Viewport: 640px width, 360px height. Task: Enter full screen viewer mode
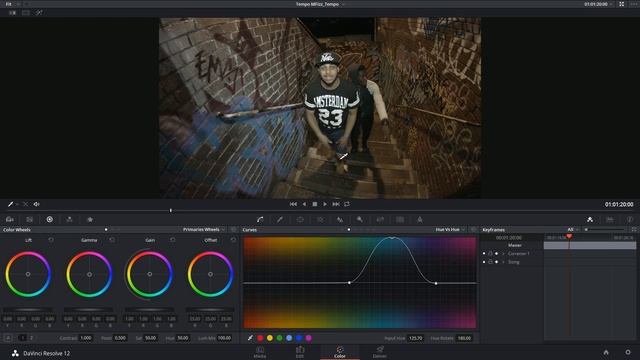pyautogui.click(x=622, y=4)
